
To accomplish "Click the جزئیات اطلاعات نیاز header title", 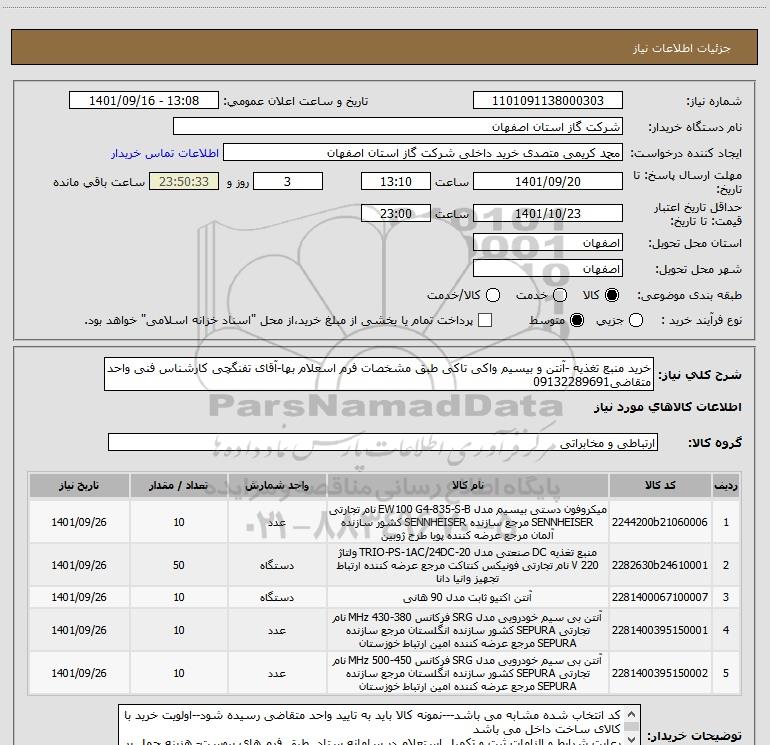I will point(682,48).
